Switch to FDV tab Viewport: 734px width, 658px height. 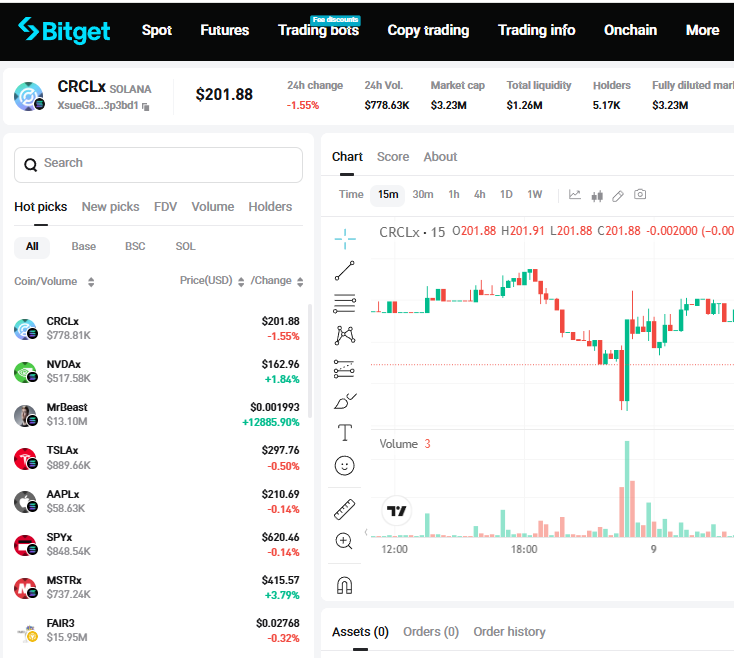click(165, 207)
